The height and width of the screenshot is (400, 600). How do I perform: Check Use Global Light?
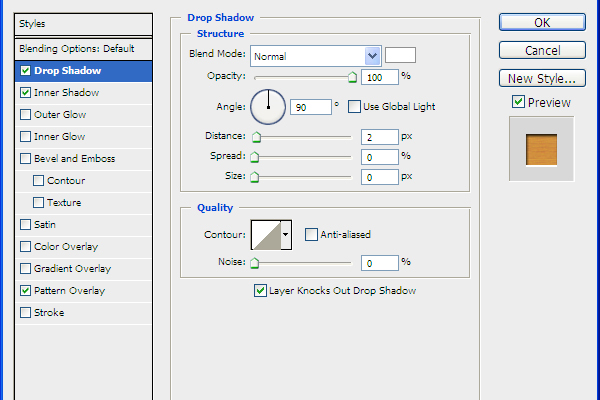[354, 106]
